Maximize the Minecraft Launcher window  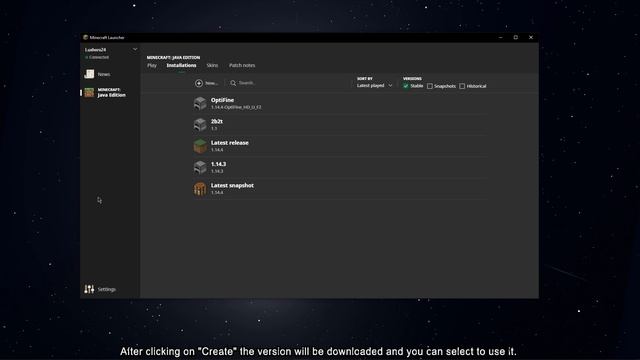point(516,37)
